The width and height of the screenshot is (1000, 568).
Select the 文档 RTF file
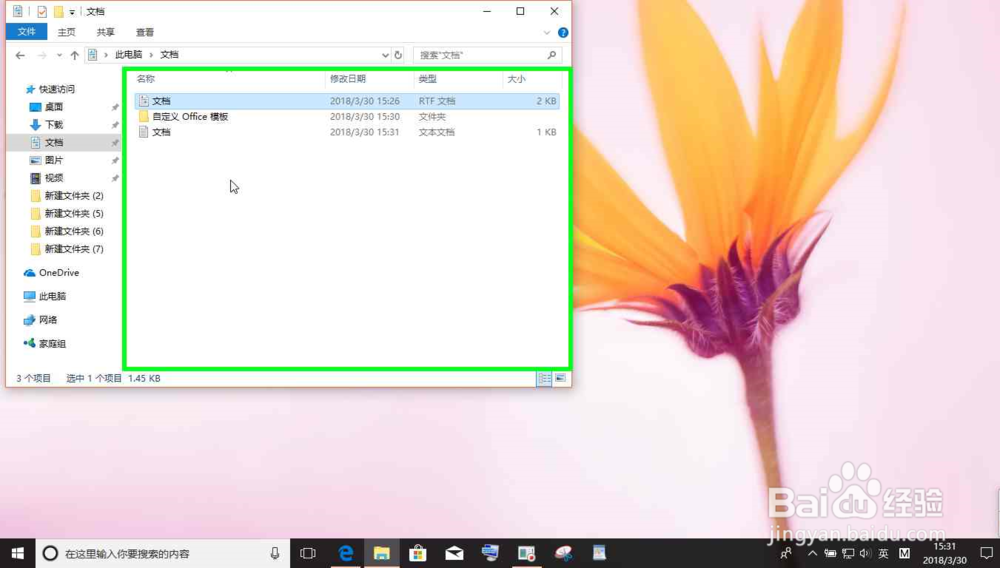coord(347,101)
